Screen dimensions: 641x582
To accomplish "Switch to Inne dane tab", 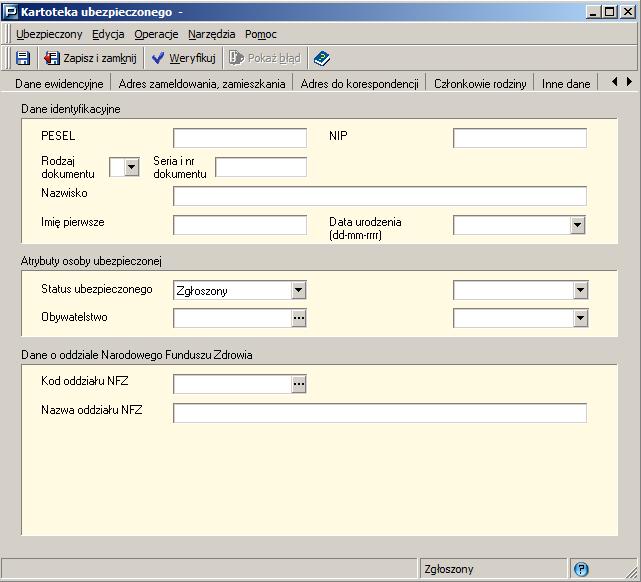I will click(566, 84).
